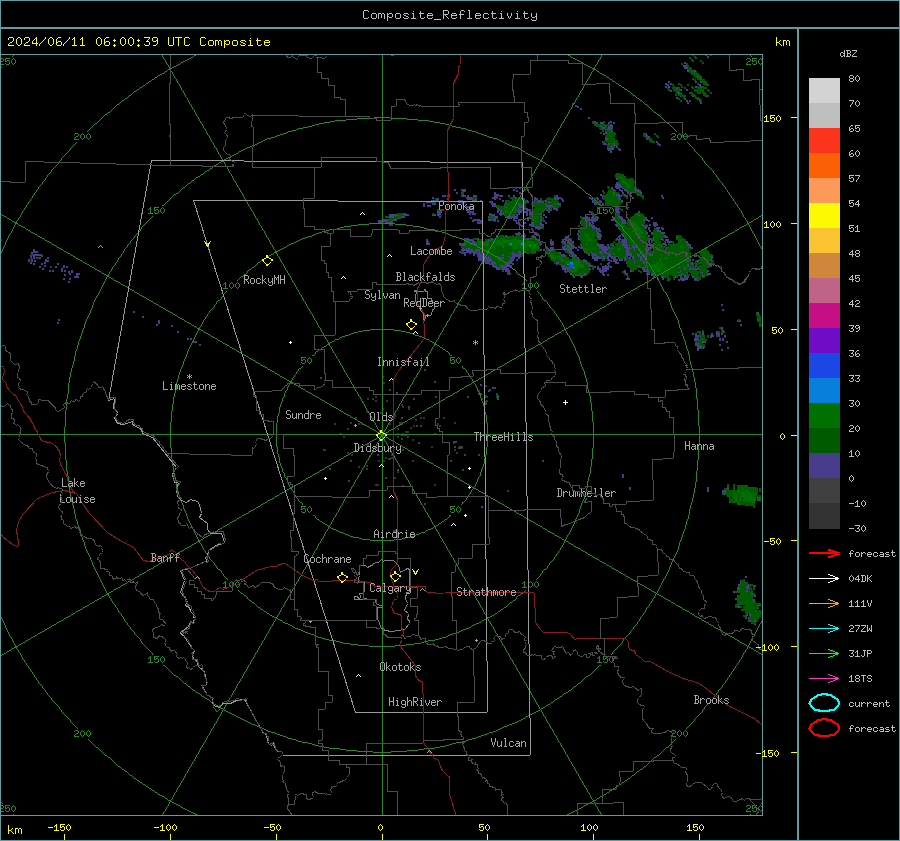
Task: Pick the royal blue 36 dBZ swatch
Action: 824,365
